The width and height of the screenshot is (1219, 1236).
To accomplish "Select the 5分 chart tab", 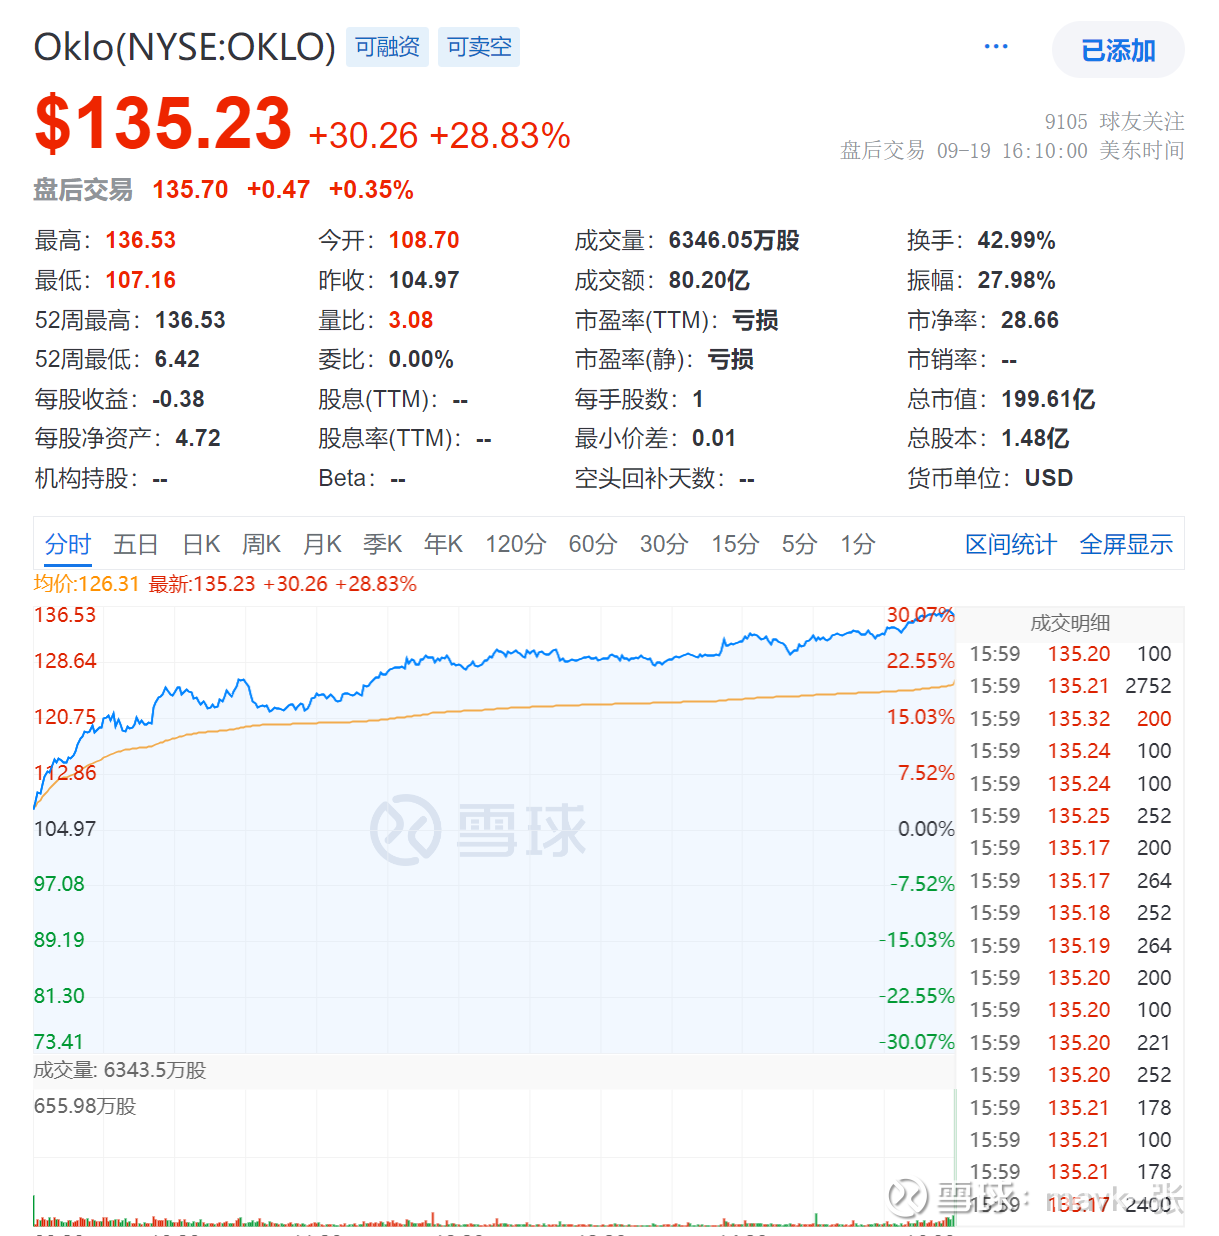I will 799,544.
